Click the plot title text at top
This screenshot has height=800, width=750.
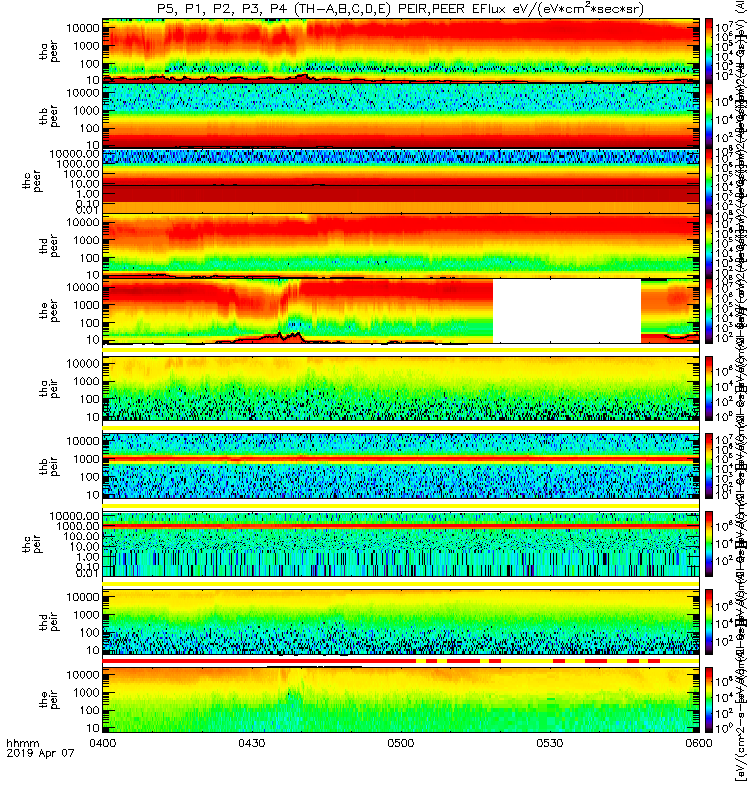pos(400,9)
